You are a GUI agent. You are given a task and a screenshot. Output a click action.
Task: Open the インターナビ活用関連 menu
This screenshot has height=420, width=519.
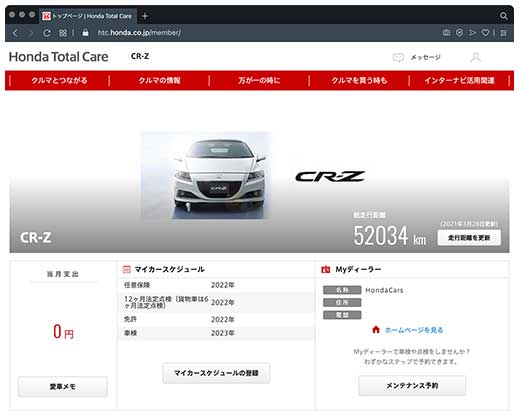point(459,80)
